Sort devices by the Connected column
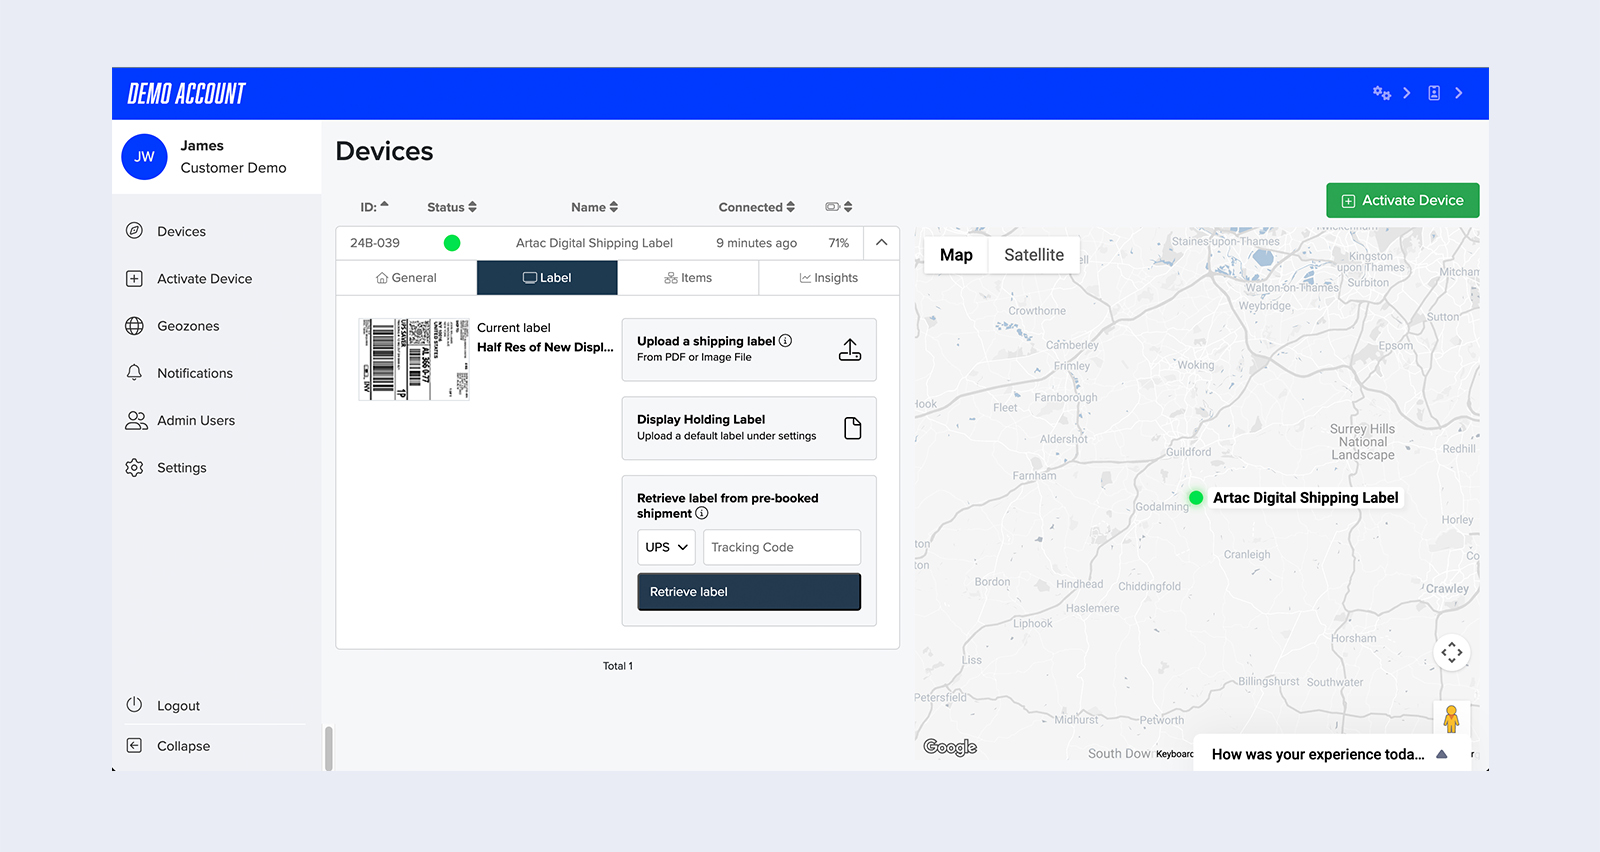1600x852 pixels. 757,207
